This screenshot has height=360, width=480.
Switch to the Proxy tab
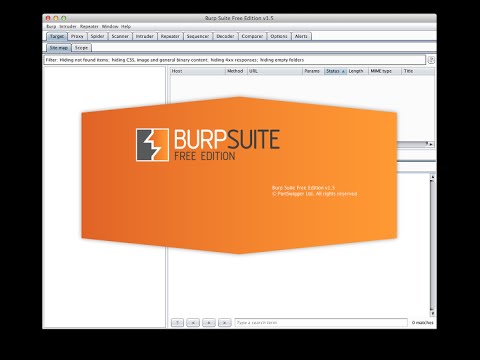[77, 36]
